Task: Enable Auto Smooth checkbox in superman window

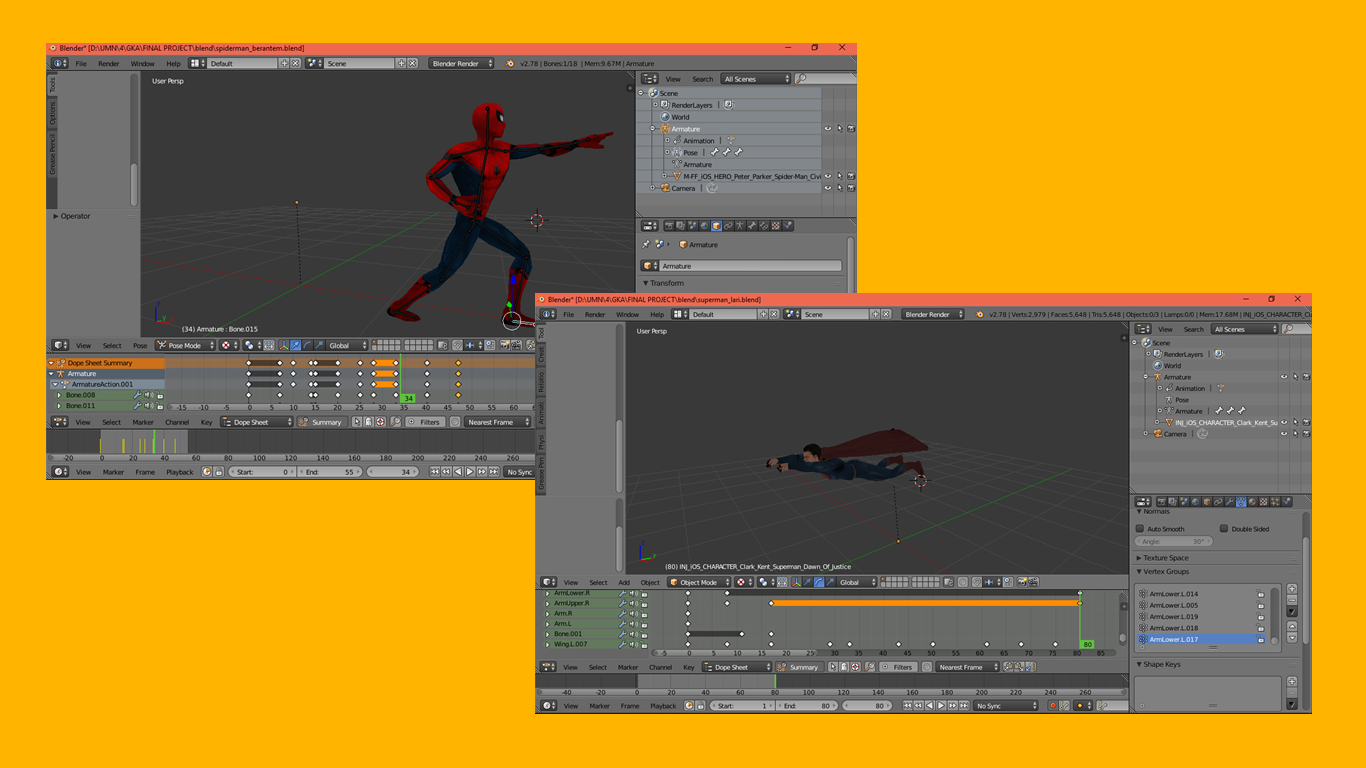Action: pos(1140,528)
